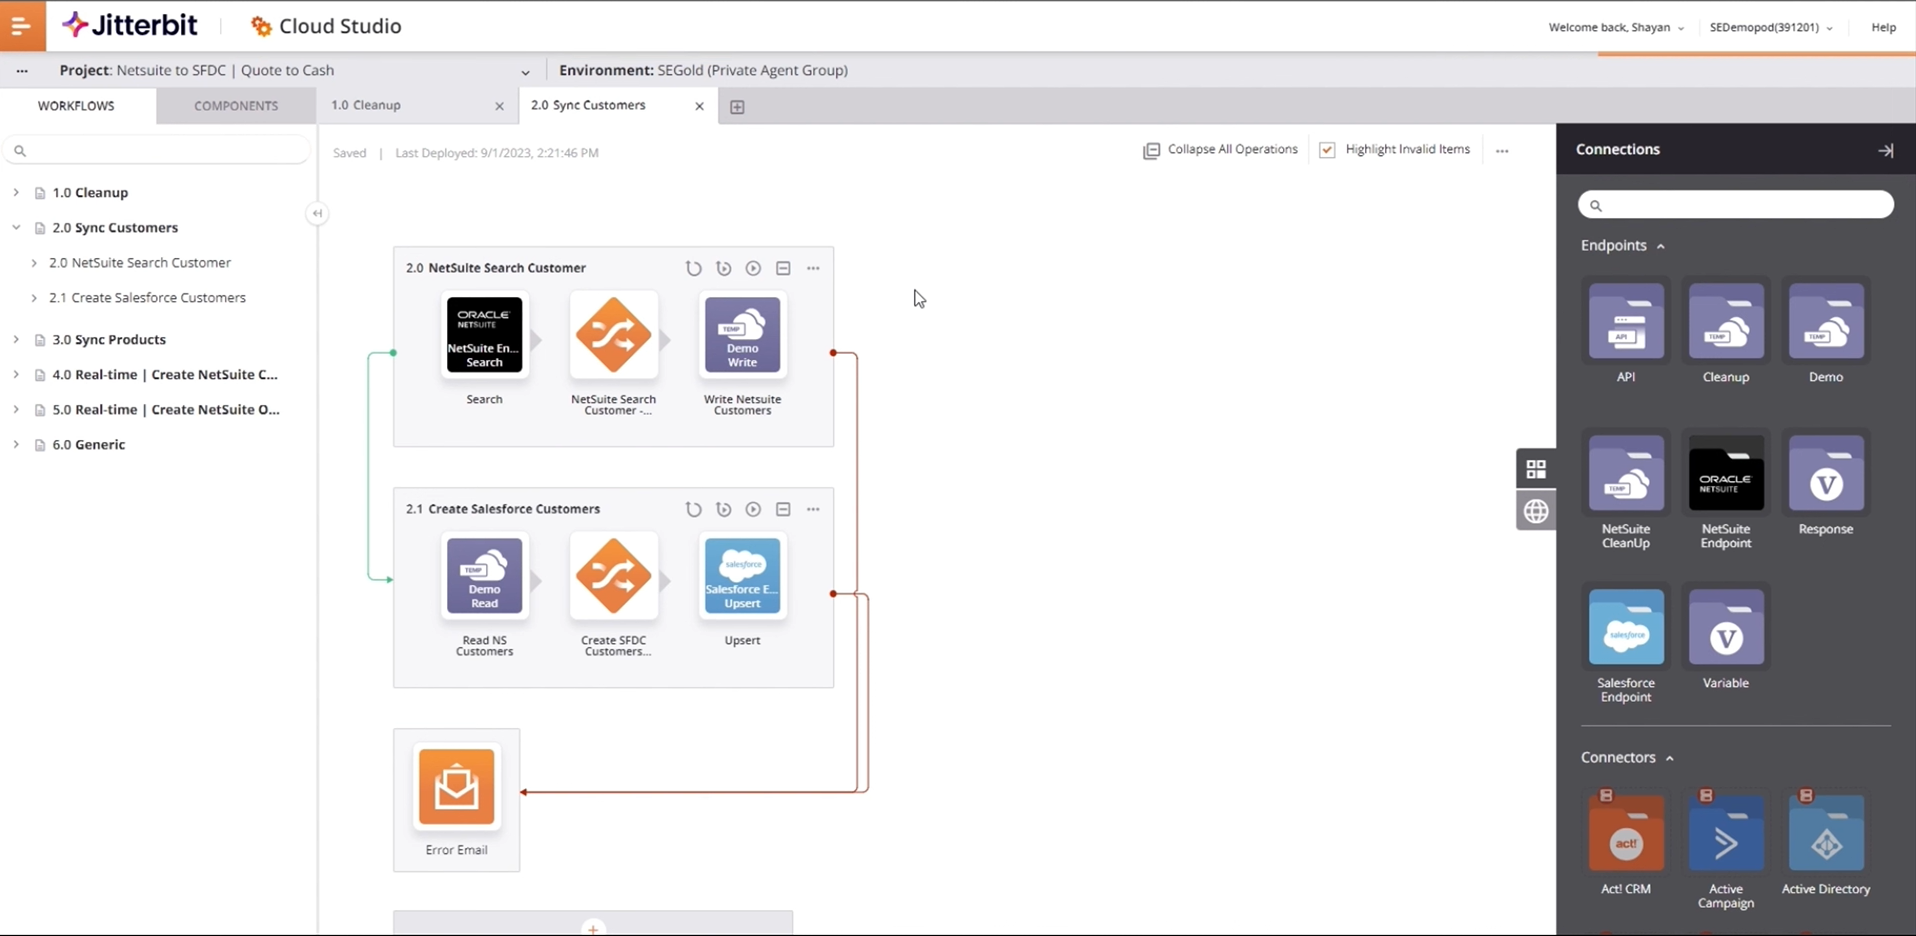
Task: Choose the NetSuite CleanUp endpoint
Action: click(1626, 474)
